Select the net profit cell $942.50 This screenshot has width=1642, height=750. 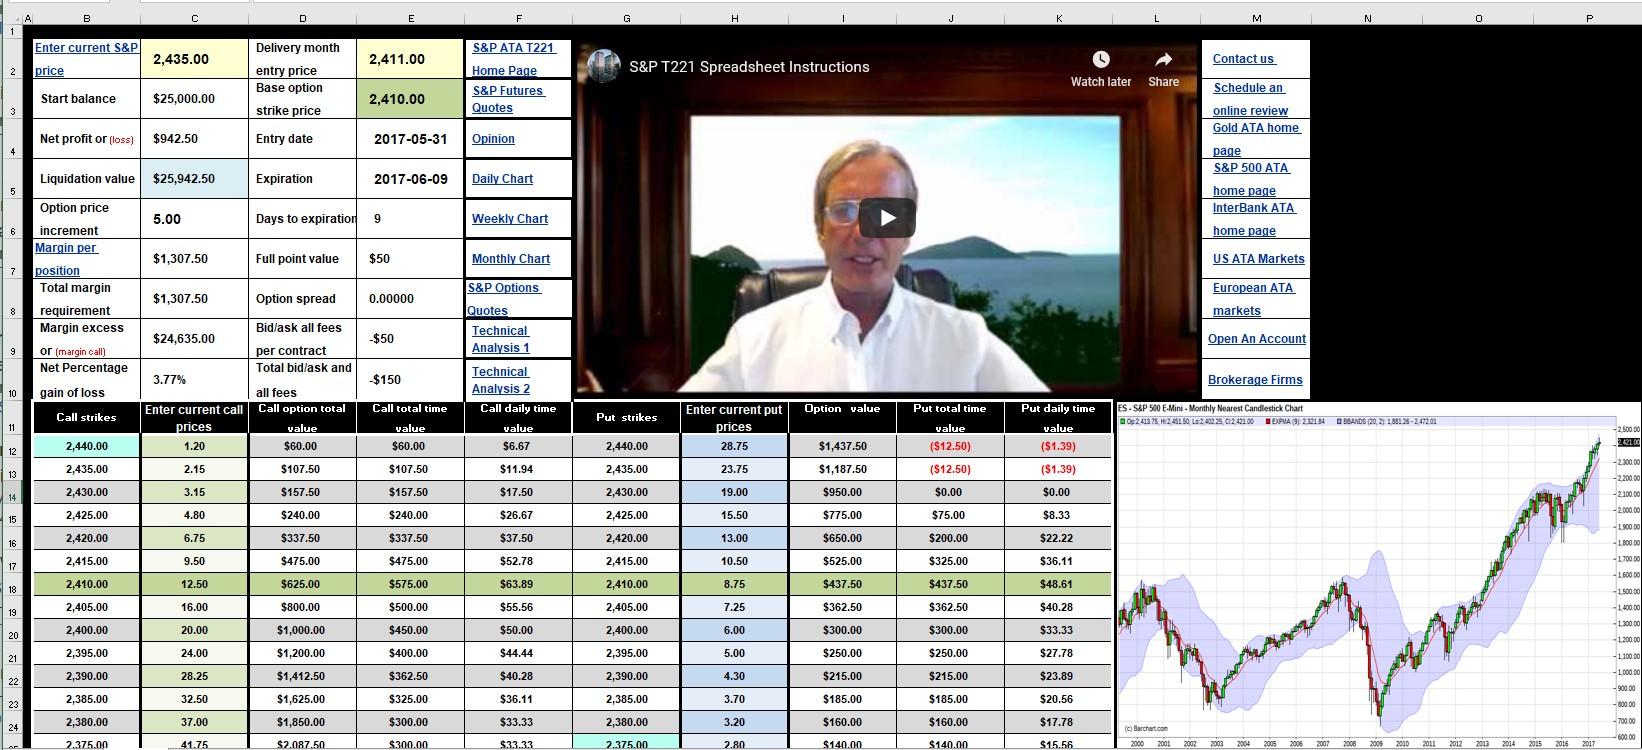point(194,139)
